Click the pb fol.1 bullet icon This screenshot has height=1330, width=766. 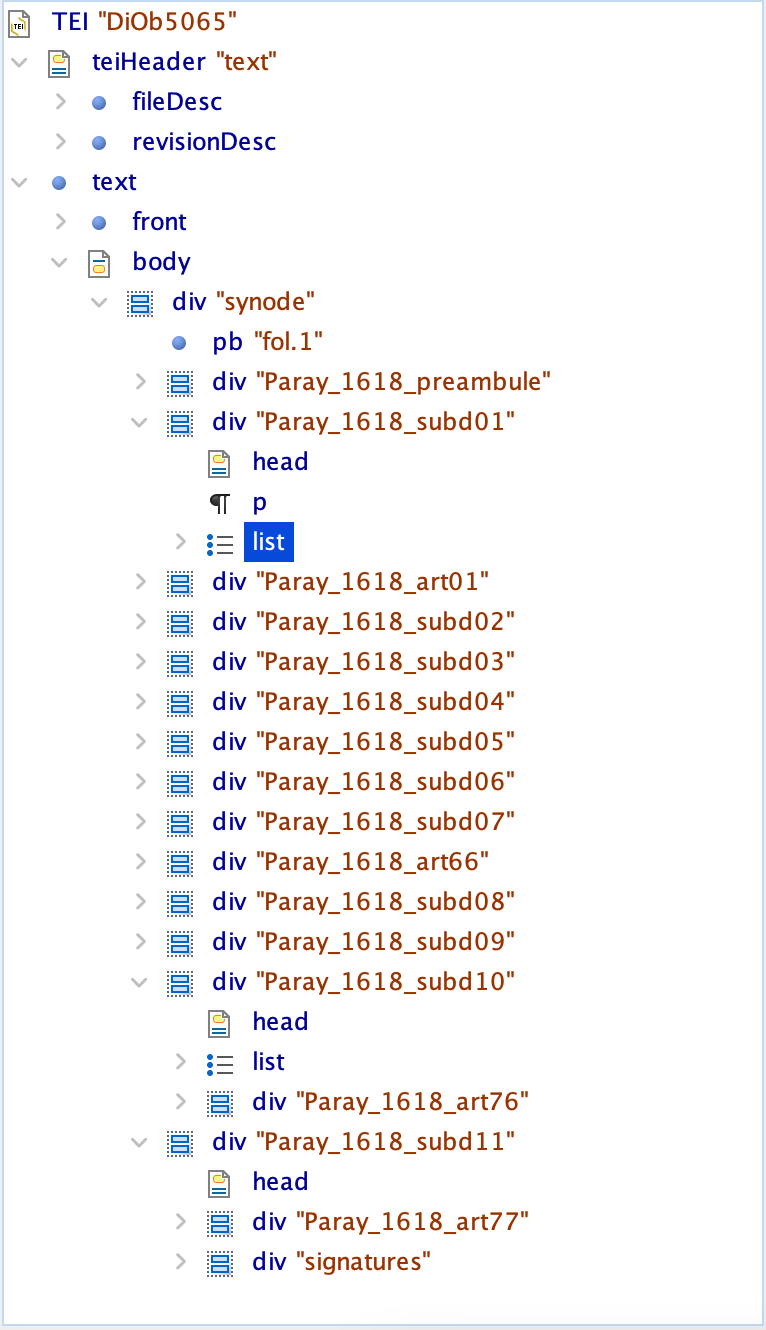click(178, 342)
